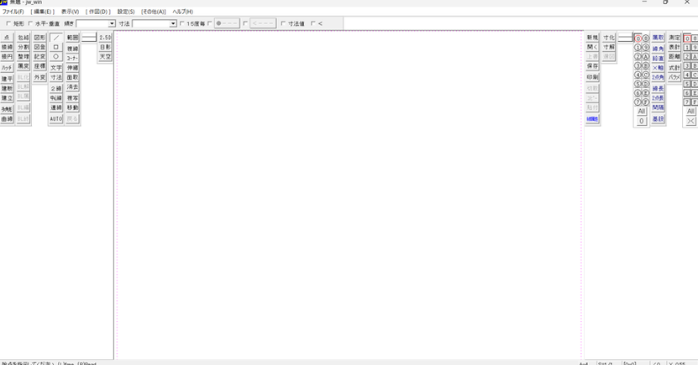
Task: Select the 中心線 center line tool
Action: click(56, 98)
